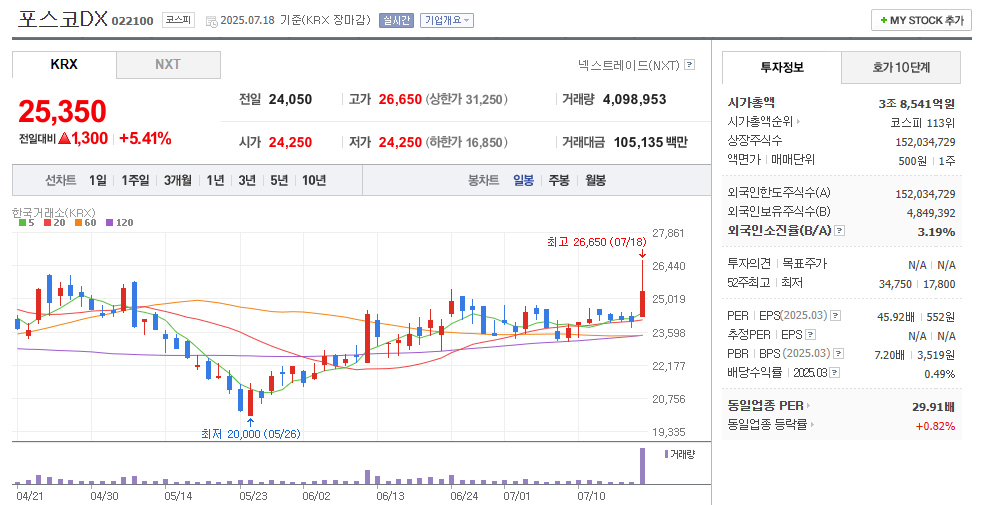Click help icon beside 외국인소진율(B/A)

[x=840, y=231]
